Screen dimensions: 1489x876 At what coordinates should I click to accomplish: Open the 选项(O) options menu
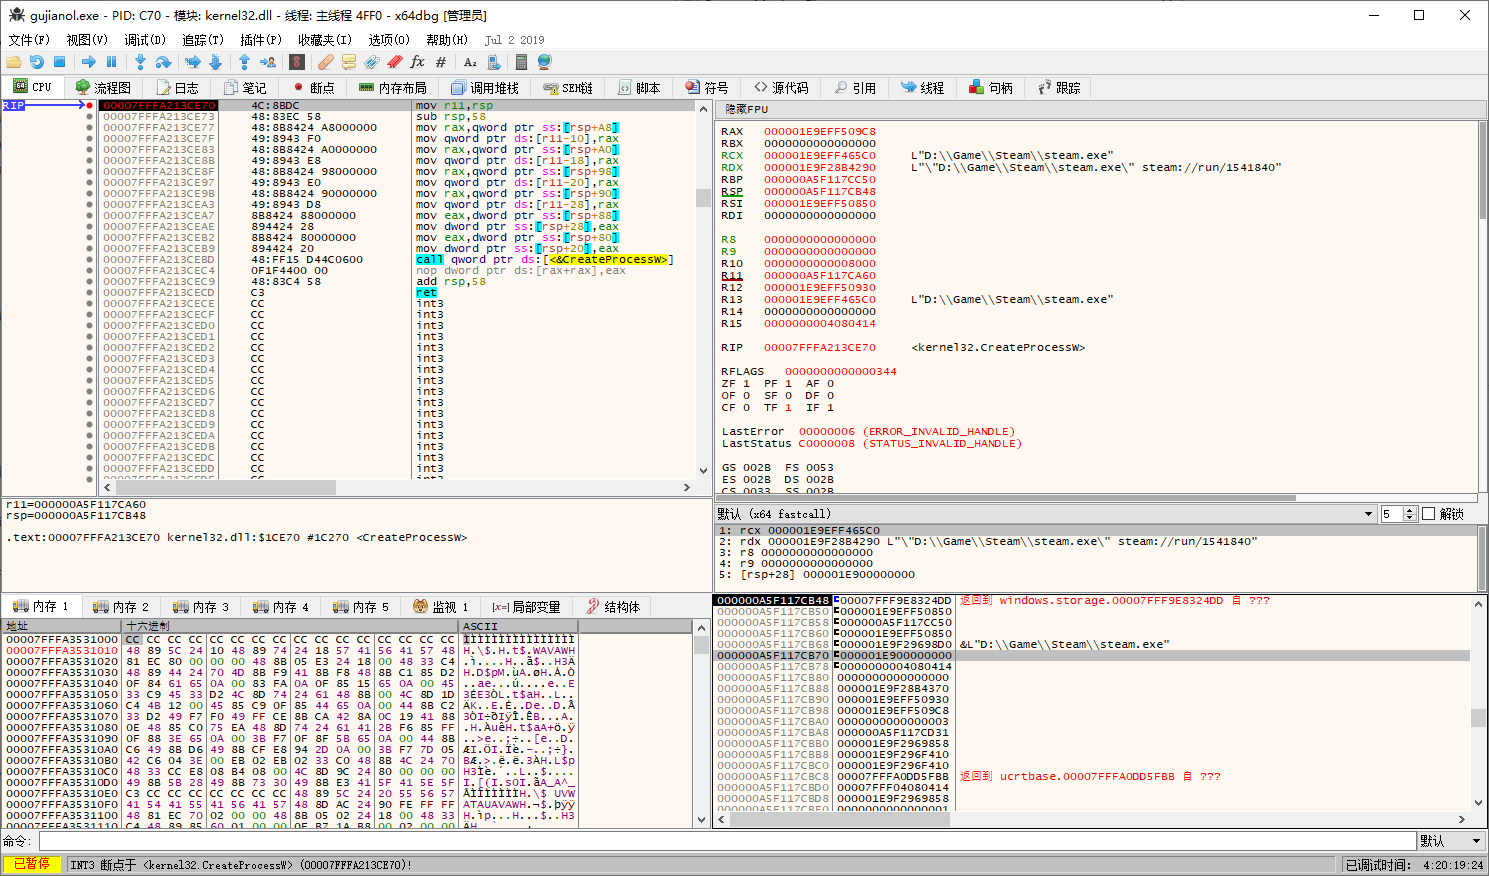[x=389, y=39]
